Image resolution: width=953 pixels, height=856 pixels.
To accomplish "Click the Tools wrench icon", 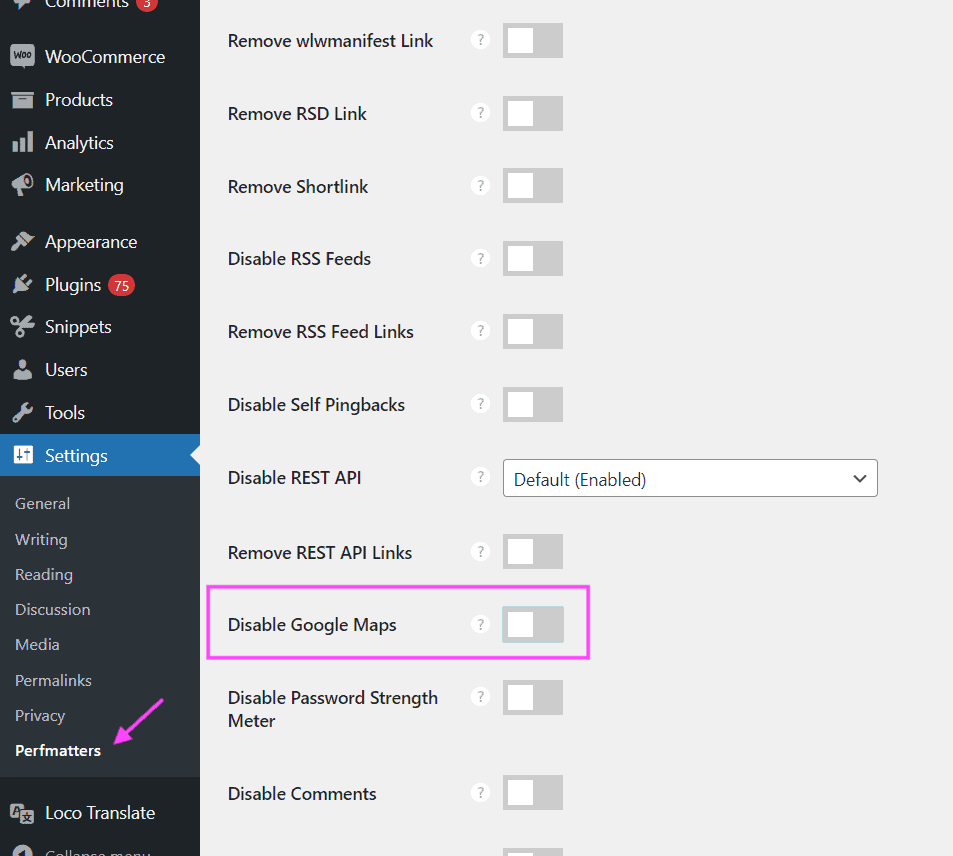I will click(22, 412).
